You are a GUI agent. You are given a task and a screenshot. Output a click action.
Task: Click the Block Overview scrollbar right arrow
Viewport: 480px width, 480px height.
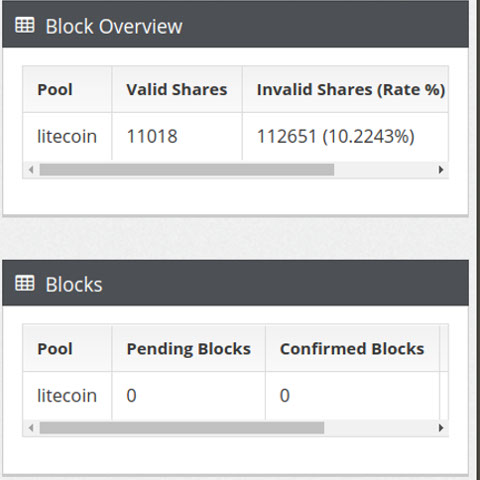[x=441, y=170]
